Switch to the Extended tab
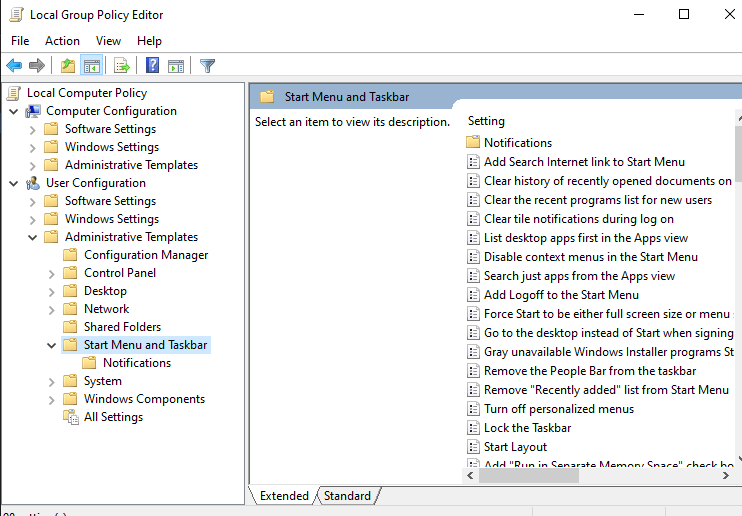 point(284,496)
